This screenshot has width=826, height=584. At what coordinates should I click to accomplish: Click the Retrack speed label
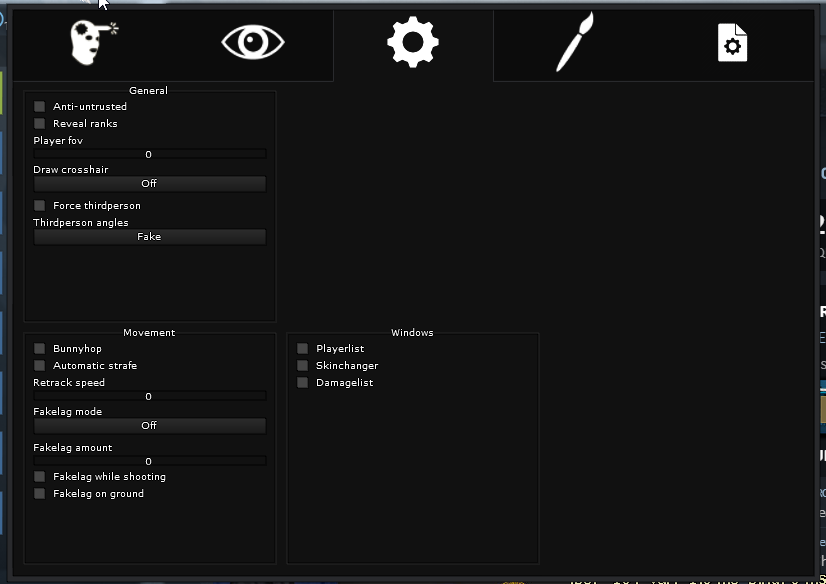(69, 383)
